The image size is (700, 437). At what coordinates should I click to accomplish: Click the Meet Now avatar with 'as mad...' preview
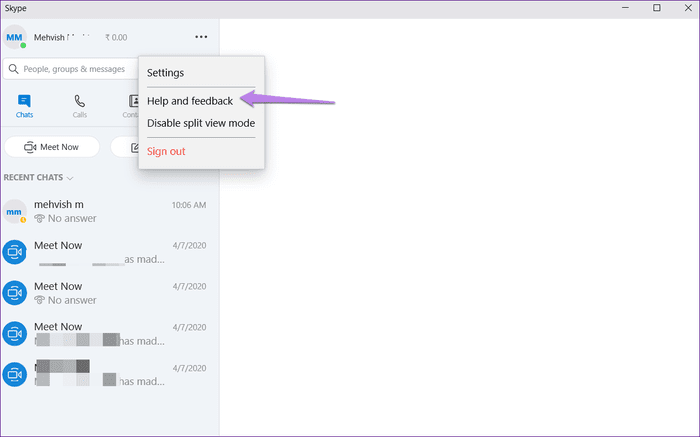click(15, 252)
